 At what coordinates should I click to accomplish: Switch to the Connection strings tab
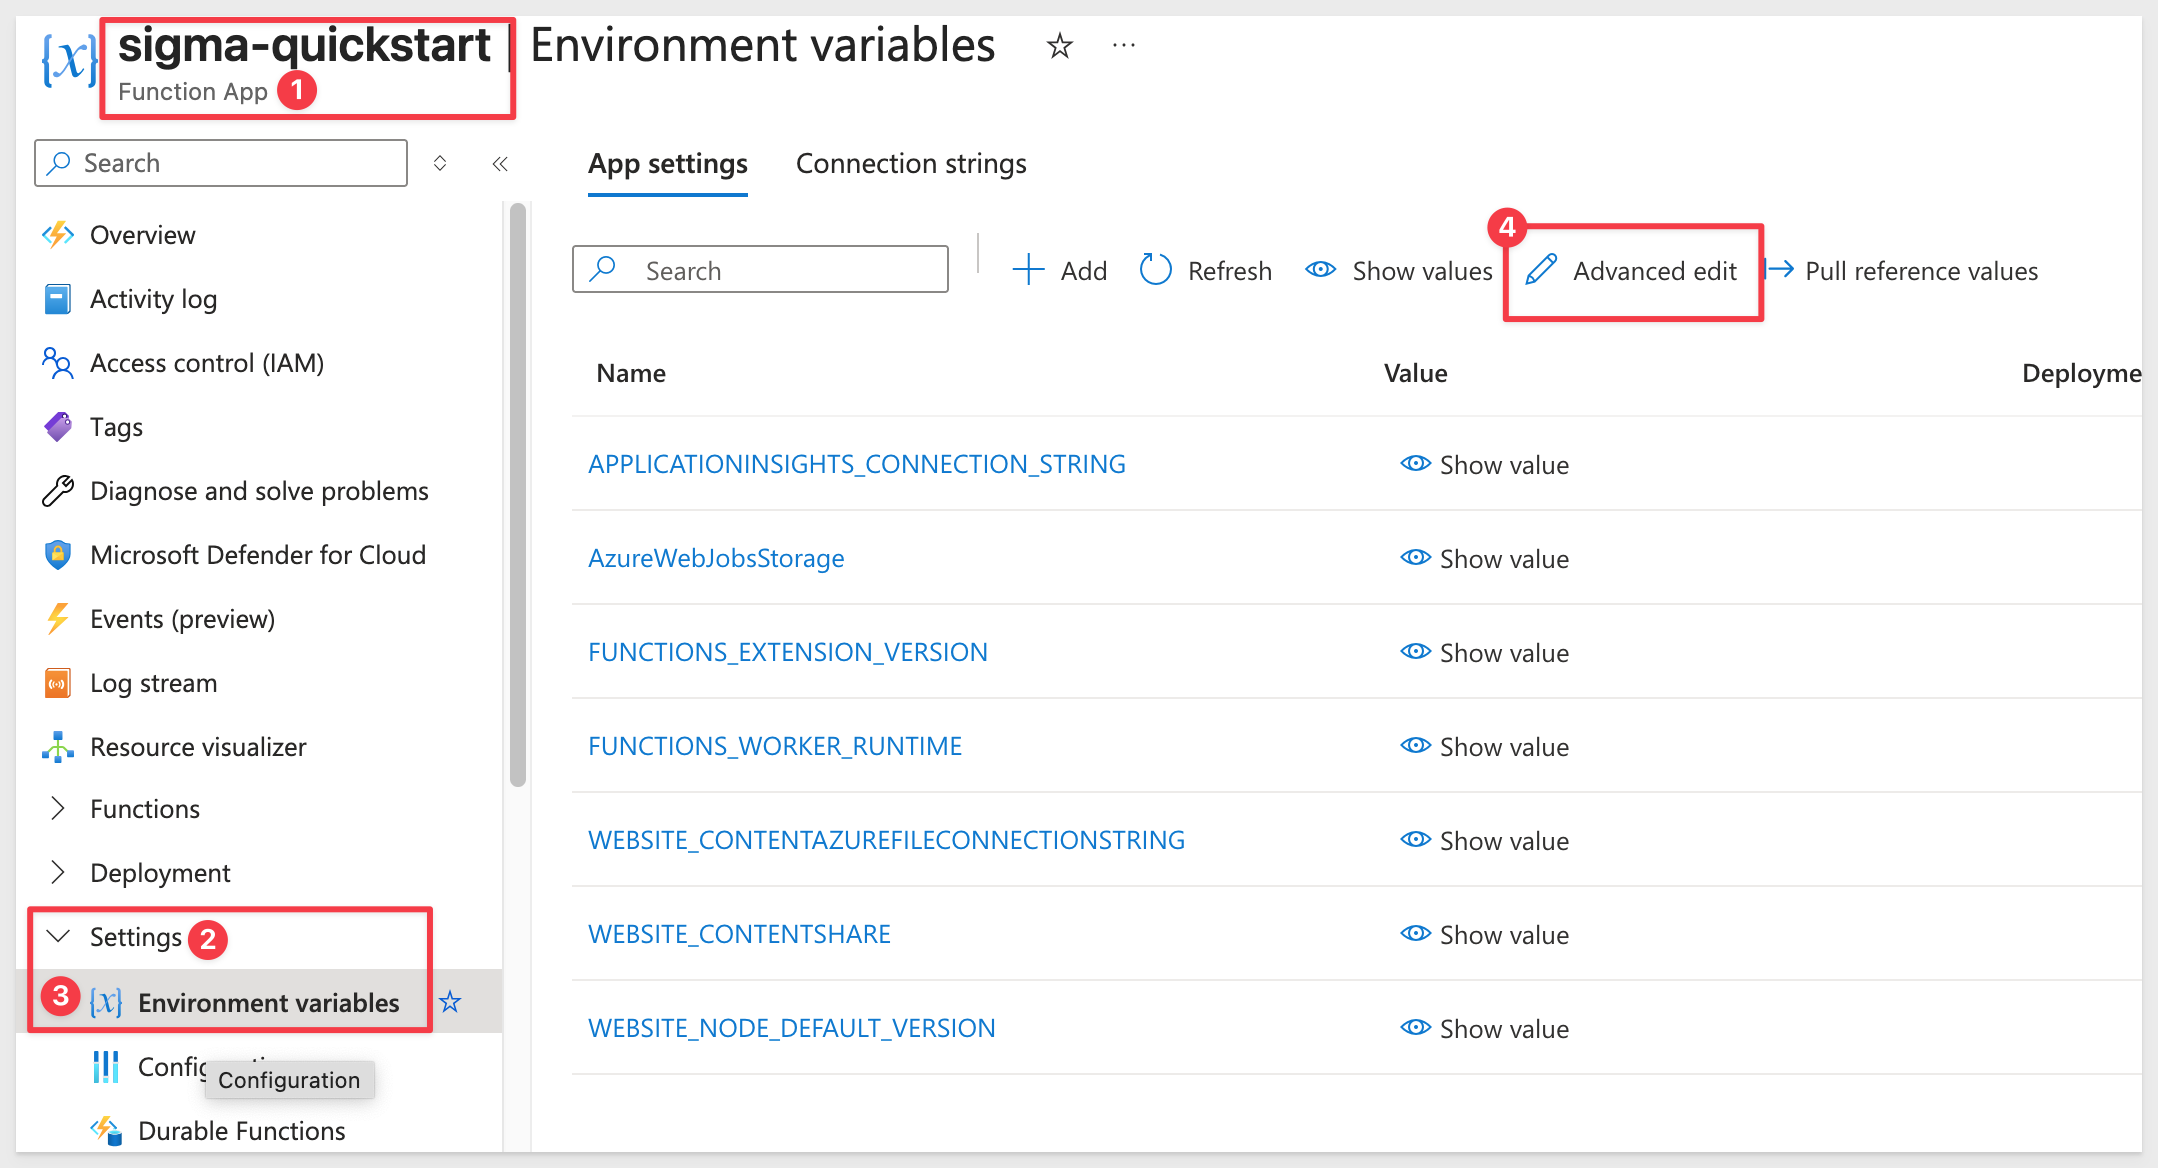911,164
